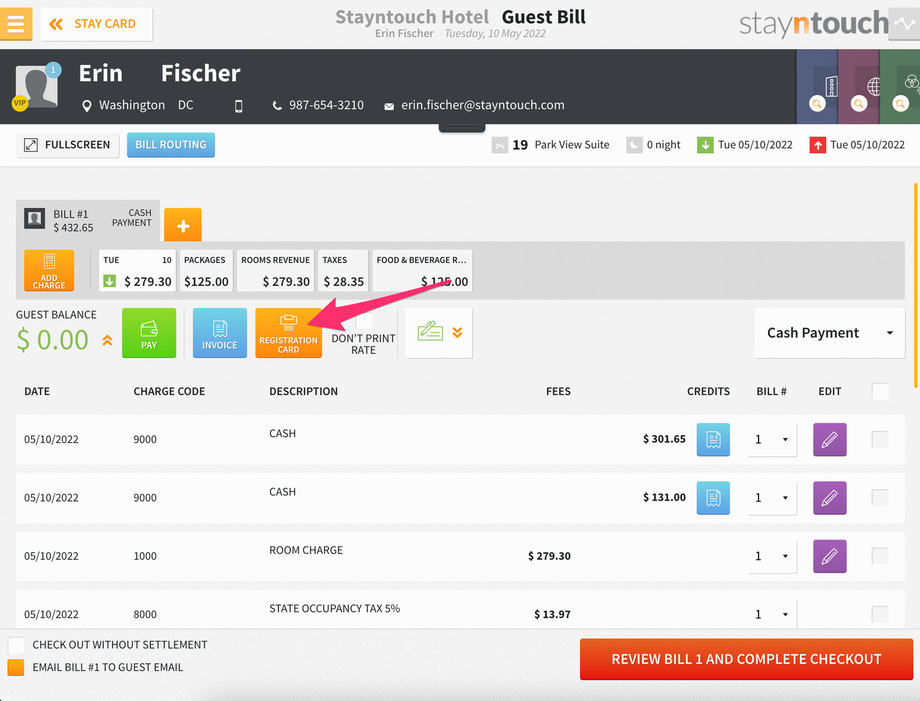Check the box for $301.65 cash row
This screenshot has height=701, width=920.
click(x=880, y=439)
